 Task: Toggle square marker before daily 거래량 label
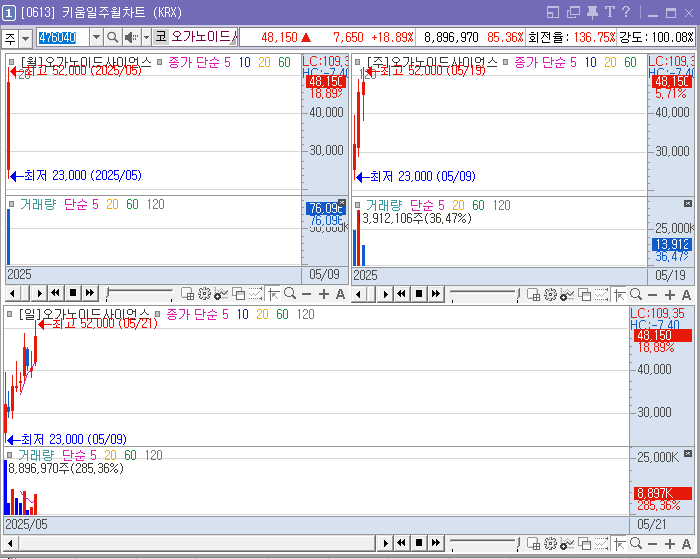click(9, 455)
